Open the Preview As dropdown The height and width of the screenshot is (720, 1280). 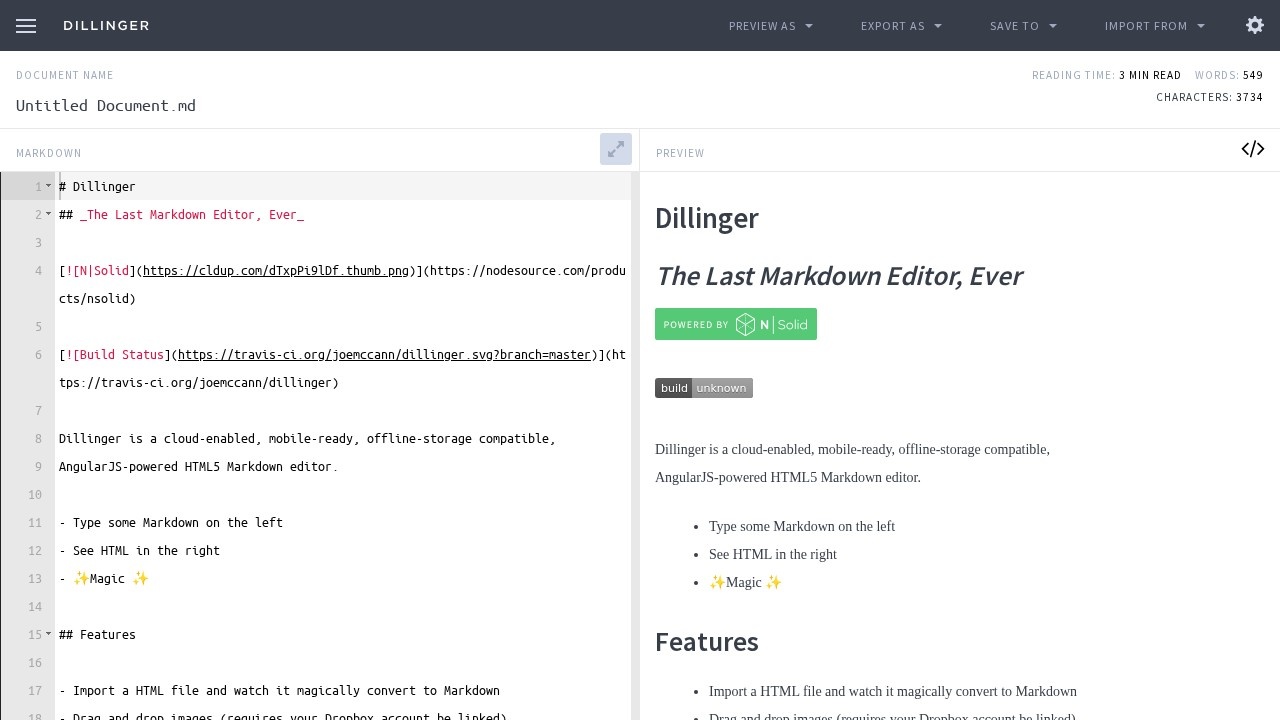click(x=770, y=26)
